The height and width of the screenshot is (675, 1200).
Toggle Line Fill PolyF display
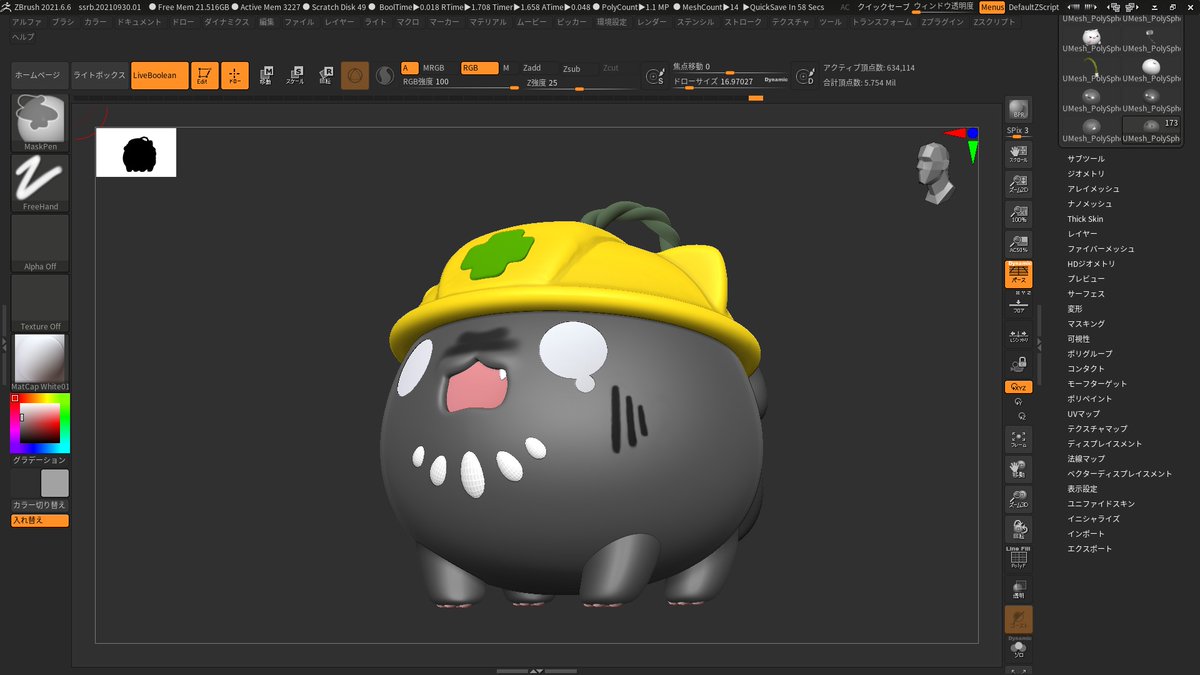tap(1018, 558)
